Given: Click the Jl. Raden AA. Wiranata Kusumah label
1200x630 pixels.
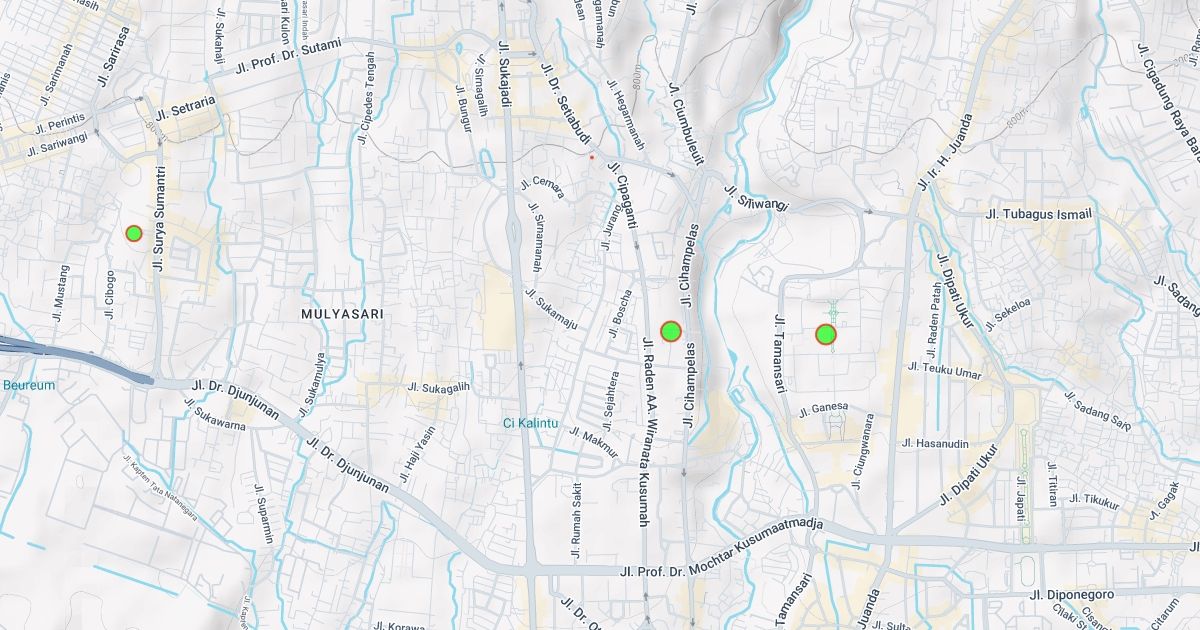Looking at the screenshot, I should pyautogui.click(x=648, y=432).
